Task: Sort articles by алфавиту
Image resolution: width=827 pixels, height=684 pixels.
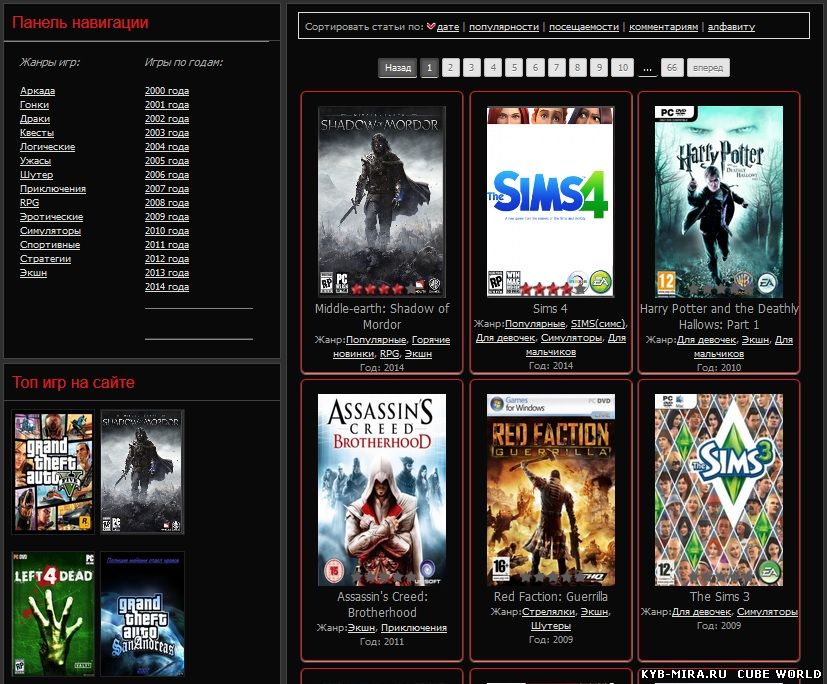Action: point(731,26)
